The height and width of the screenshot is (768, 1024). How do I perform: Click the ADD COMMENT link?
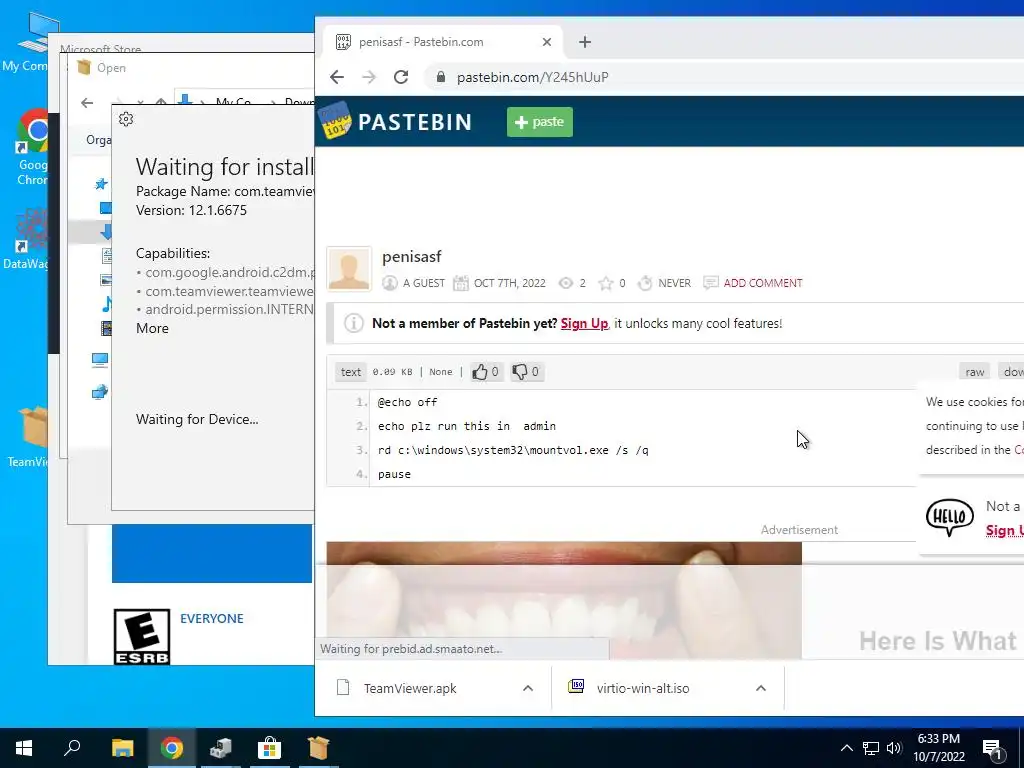click(763, 283)
